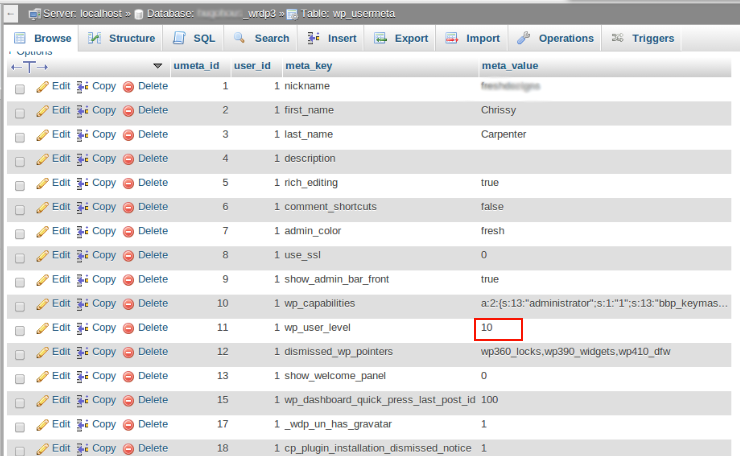The width and height of the screenshot is (740, 456).
Task: Click the Copy icon in first_name row
Action: pyautogui.click(x=83, y=111)
